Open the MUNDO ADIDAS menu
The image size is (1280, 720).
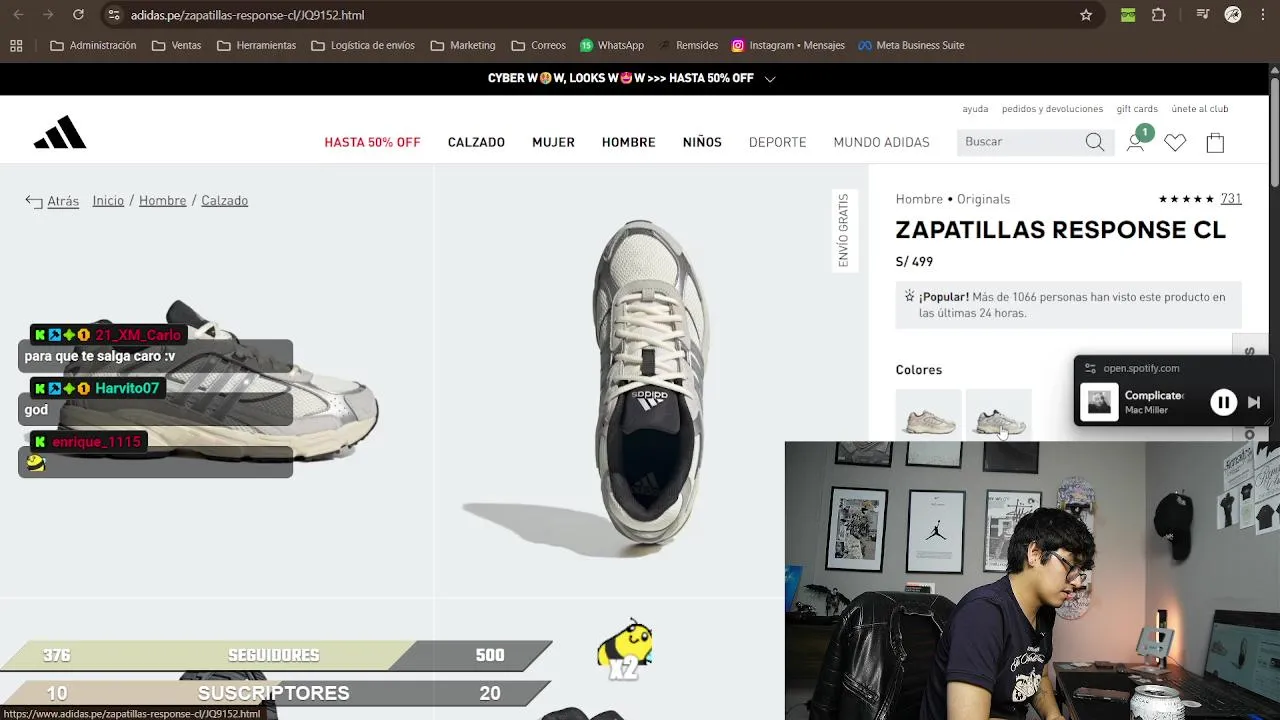coord(881,142)
